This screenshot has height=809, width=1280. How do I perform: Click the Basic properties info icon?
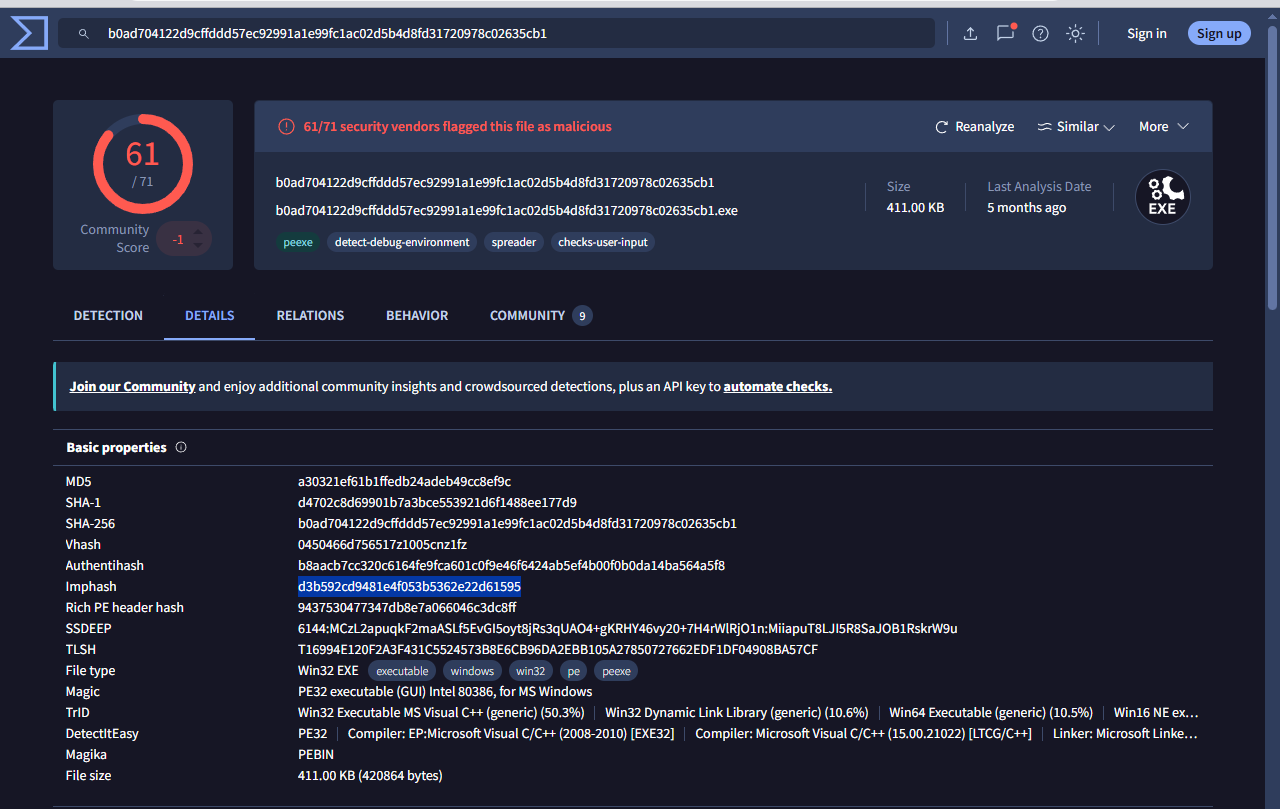pyautogui.click(x=181, y=447)
